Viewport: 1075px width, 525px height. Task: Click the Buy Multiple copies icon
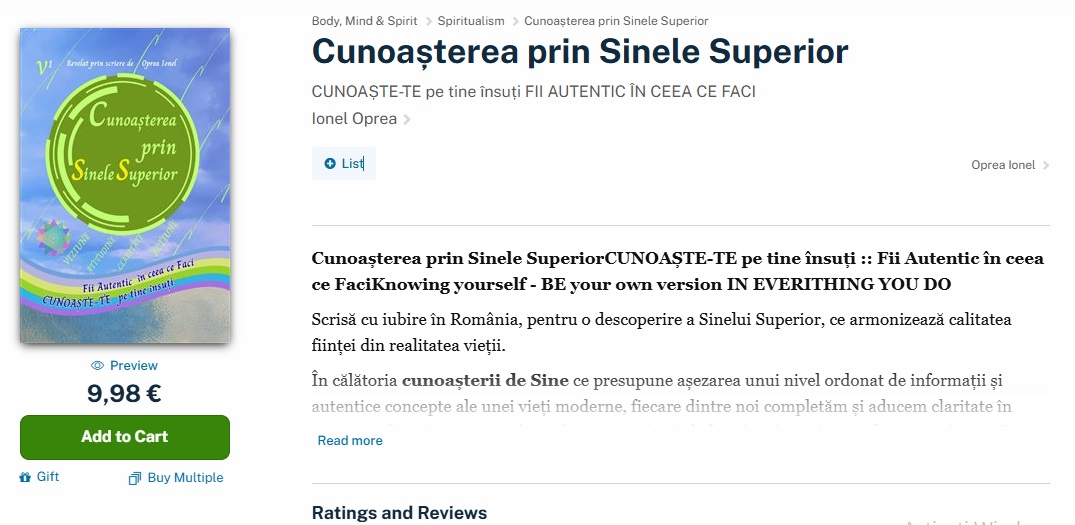click(x=135, y=478)
